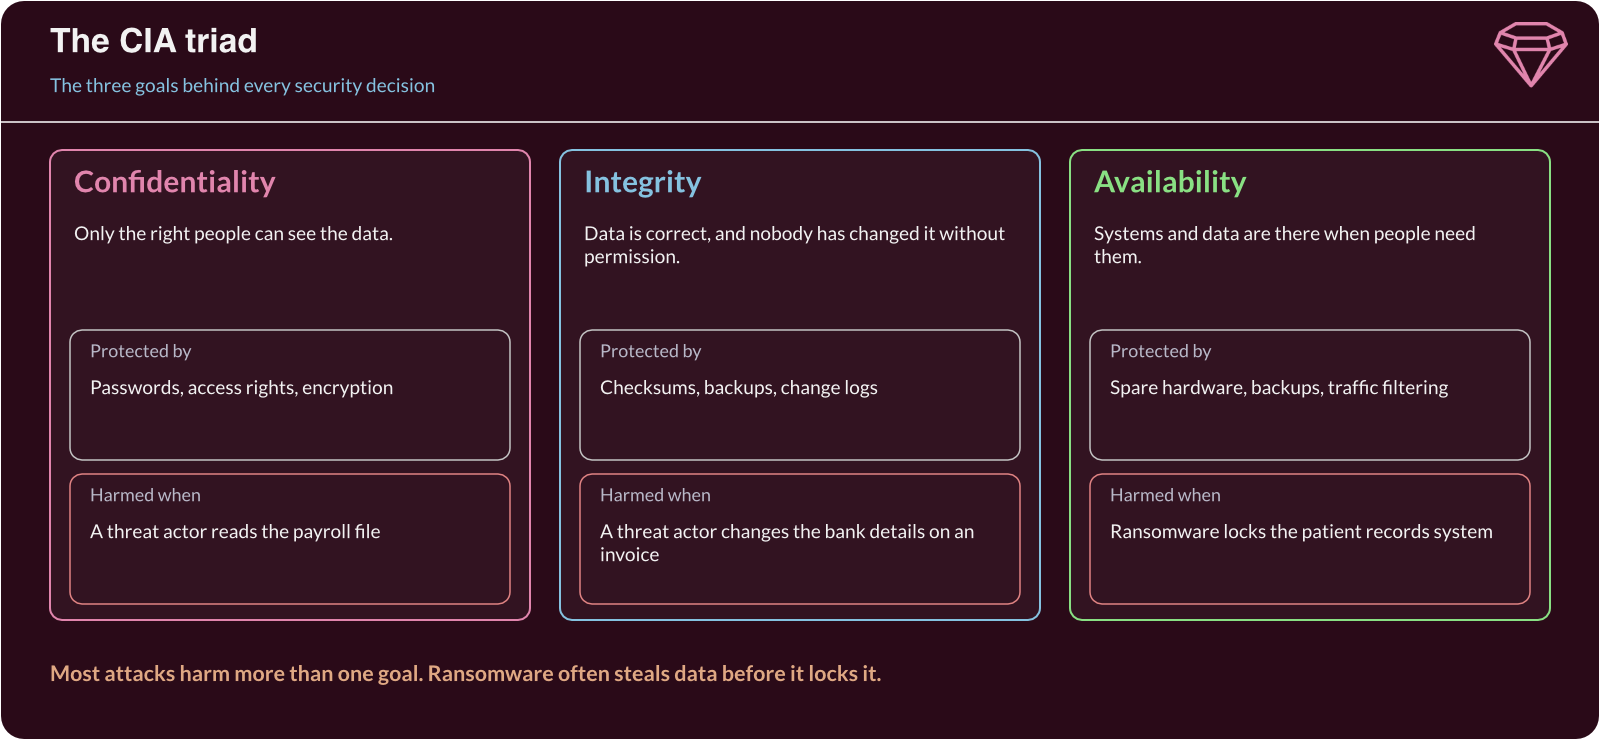
Task: Click 'Protected by' label under Availability
Action: coord(1161,352)
